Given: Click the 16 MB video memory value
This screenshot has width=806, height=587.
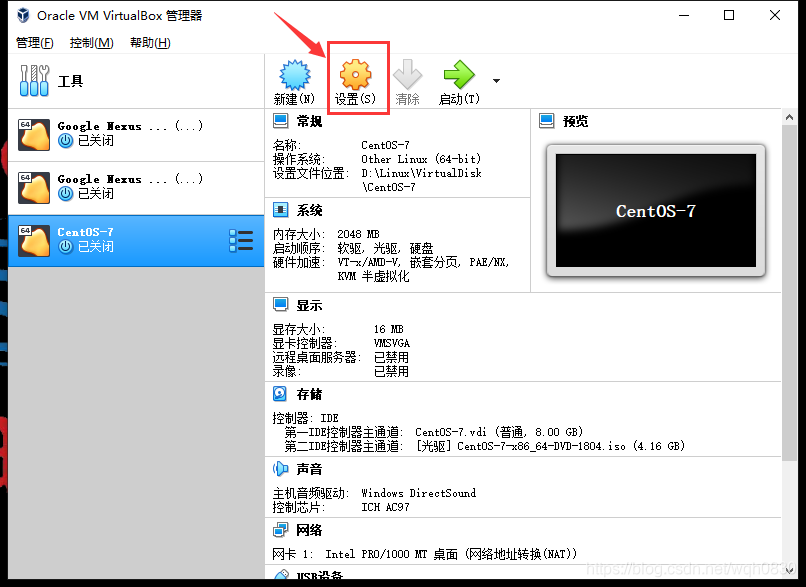Looking at the screenshot, I should pos(389,329).
